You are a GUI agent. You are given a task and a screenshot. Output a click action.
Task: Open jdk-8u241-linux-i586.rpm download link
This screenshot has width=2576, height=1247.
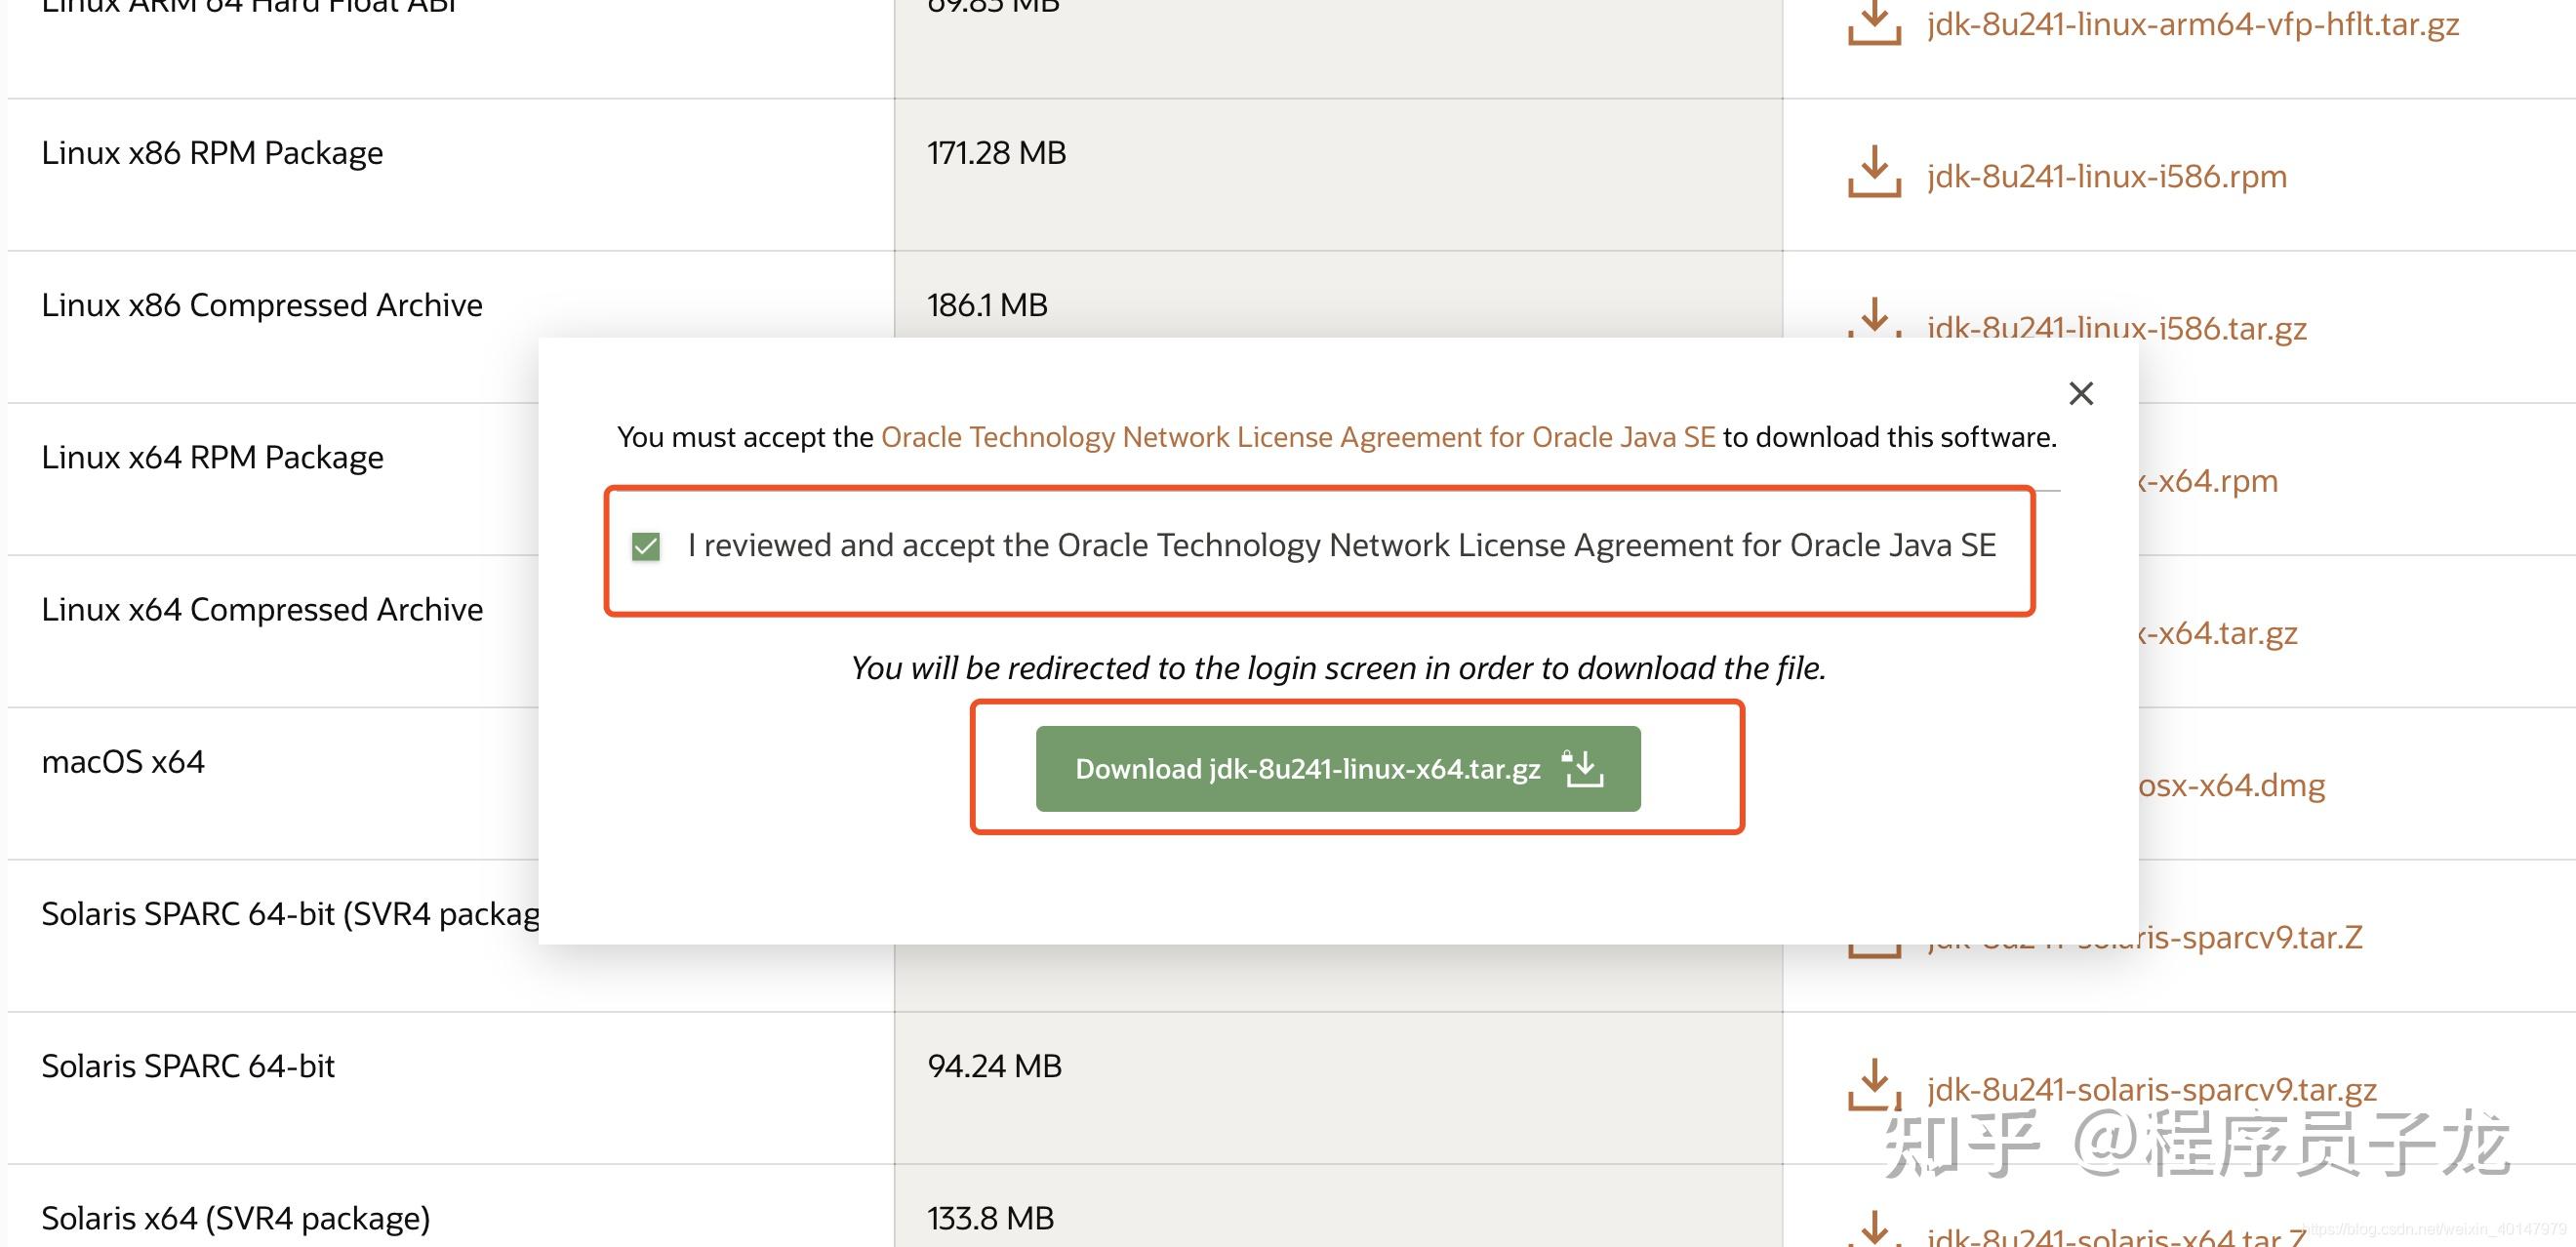tap(2106, 177)
